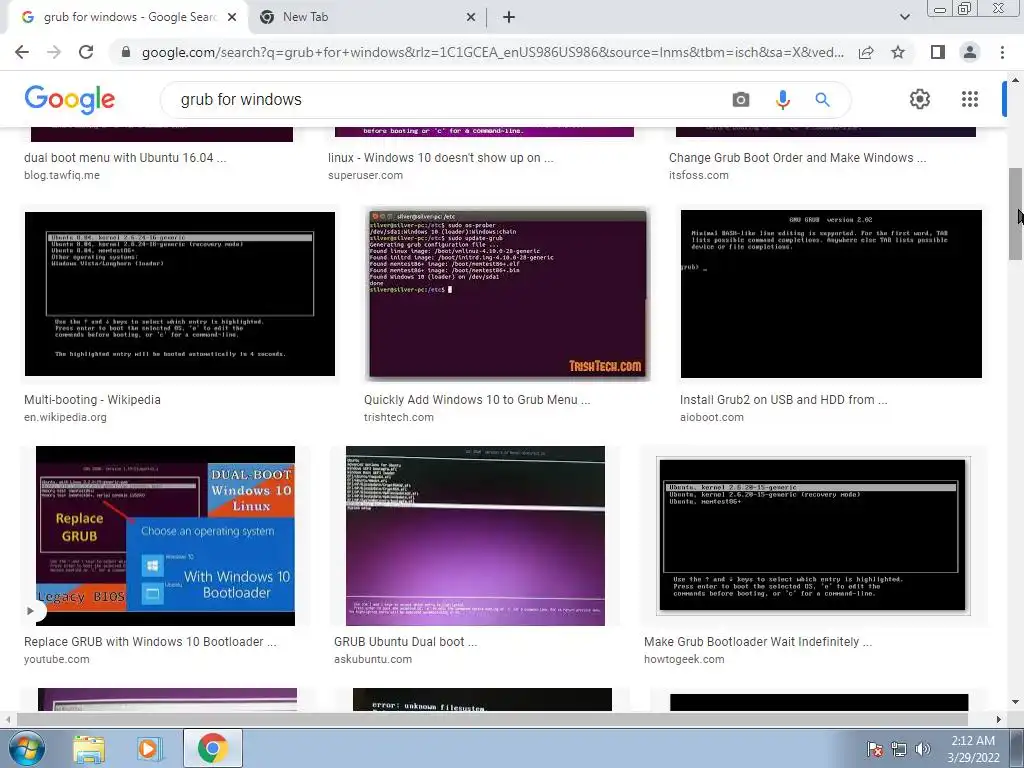Screen dimensions: 1024x768
Task: Click the vertical scrollbar thumb
Action: [1016, 214]
